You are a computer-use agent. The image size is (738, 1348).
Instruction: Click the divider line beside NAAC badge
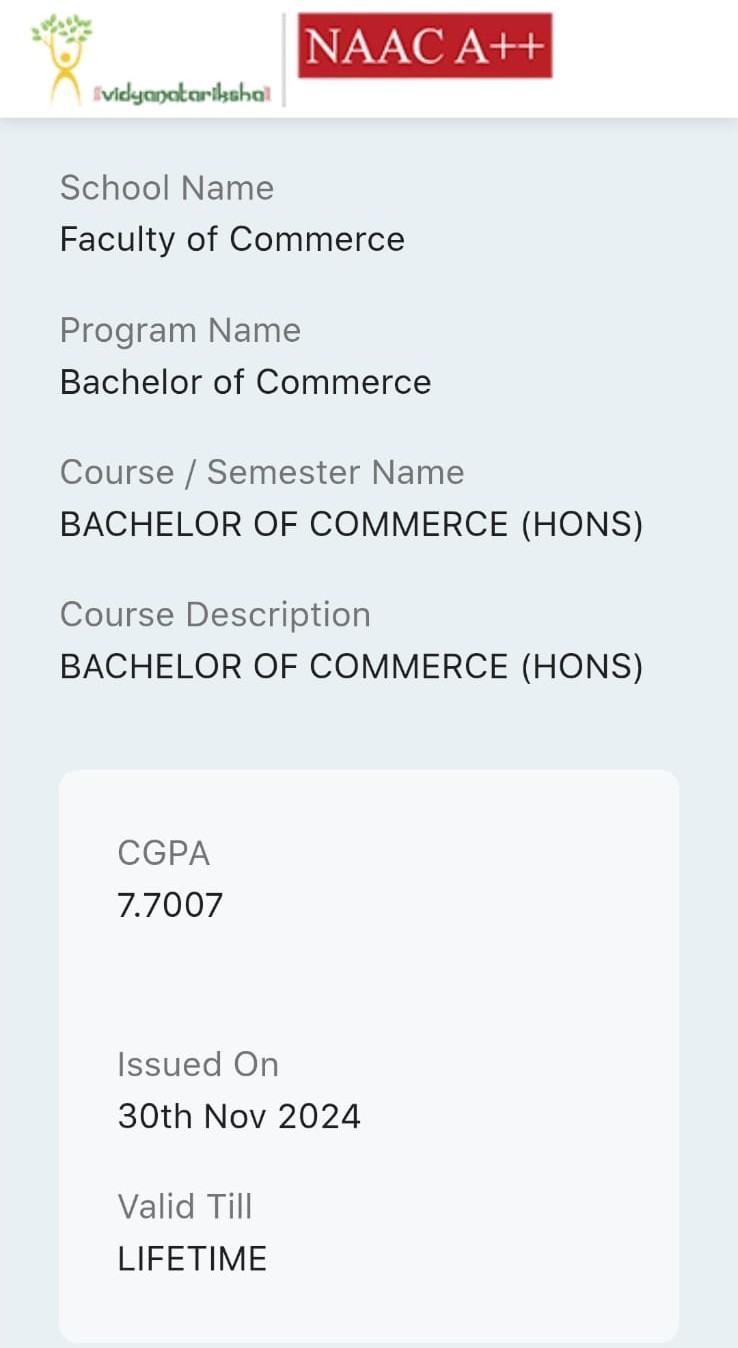point(284,60)
